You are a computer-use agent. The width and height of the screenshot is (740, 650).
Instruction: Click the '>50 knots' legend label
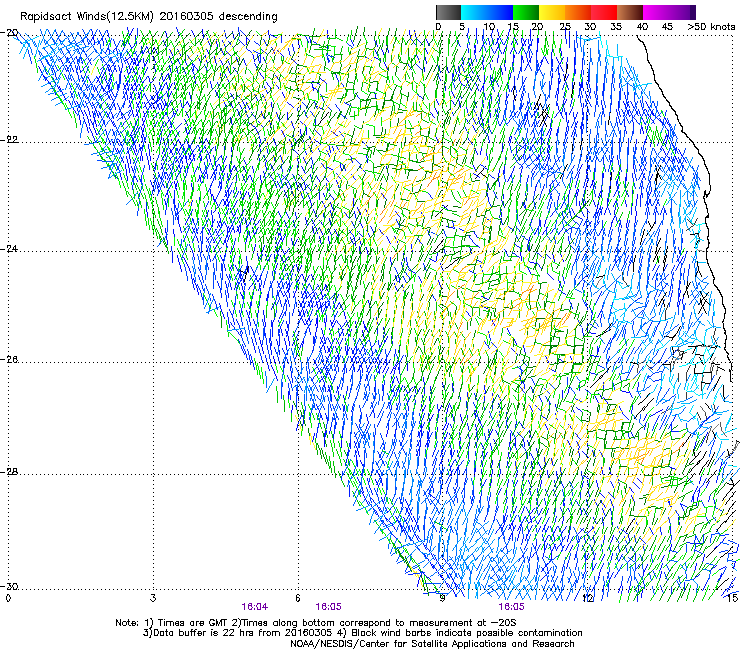(711, 27)
